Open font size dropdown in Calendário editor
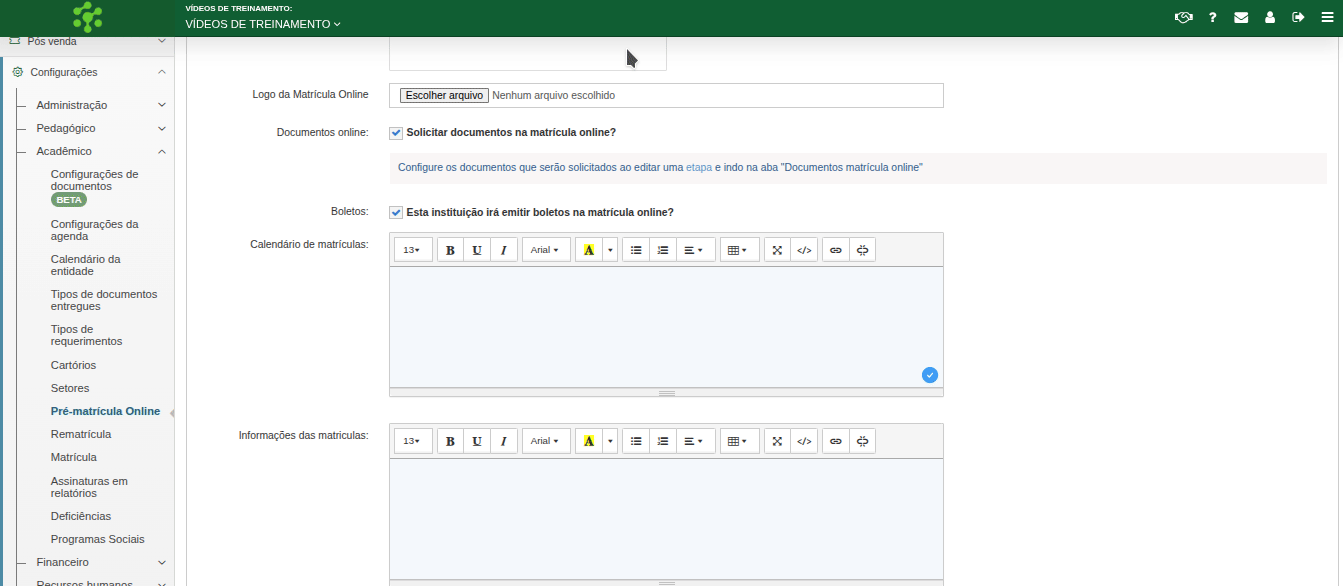The height and width of the screenshot is (586, 1343). pyautogui.click(x=412, y=250)
